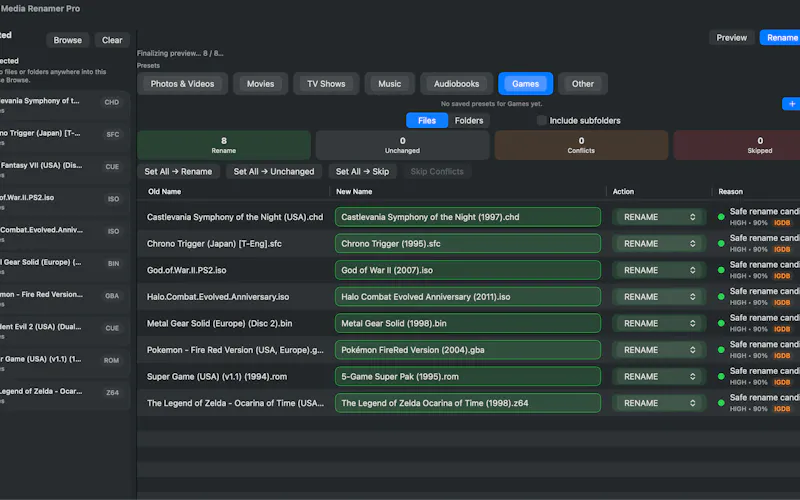Click the 0 Conflicts summary tile
This screenshot has width=800, height=500.
coord(581,145)
